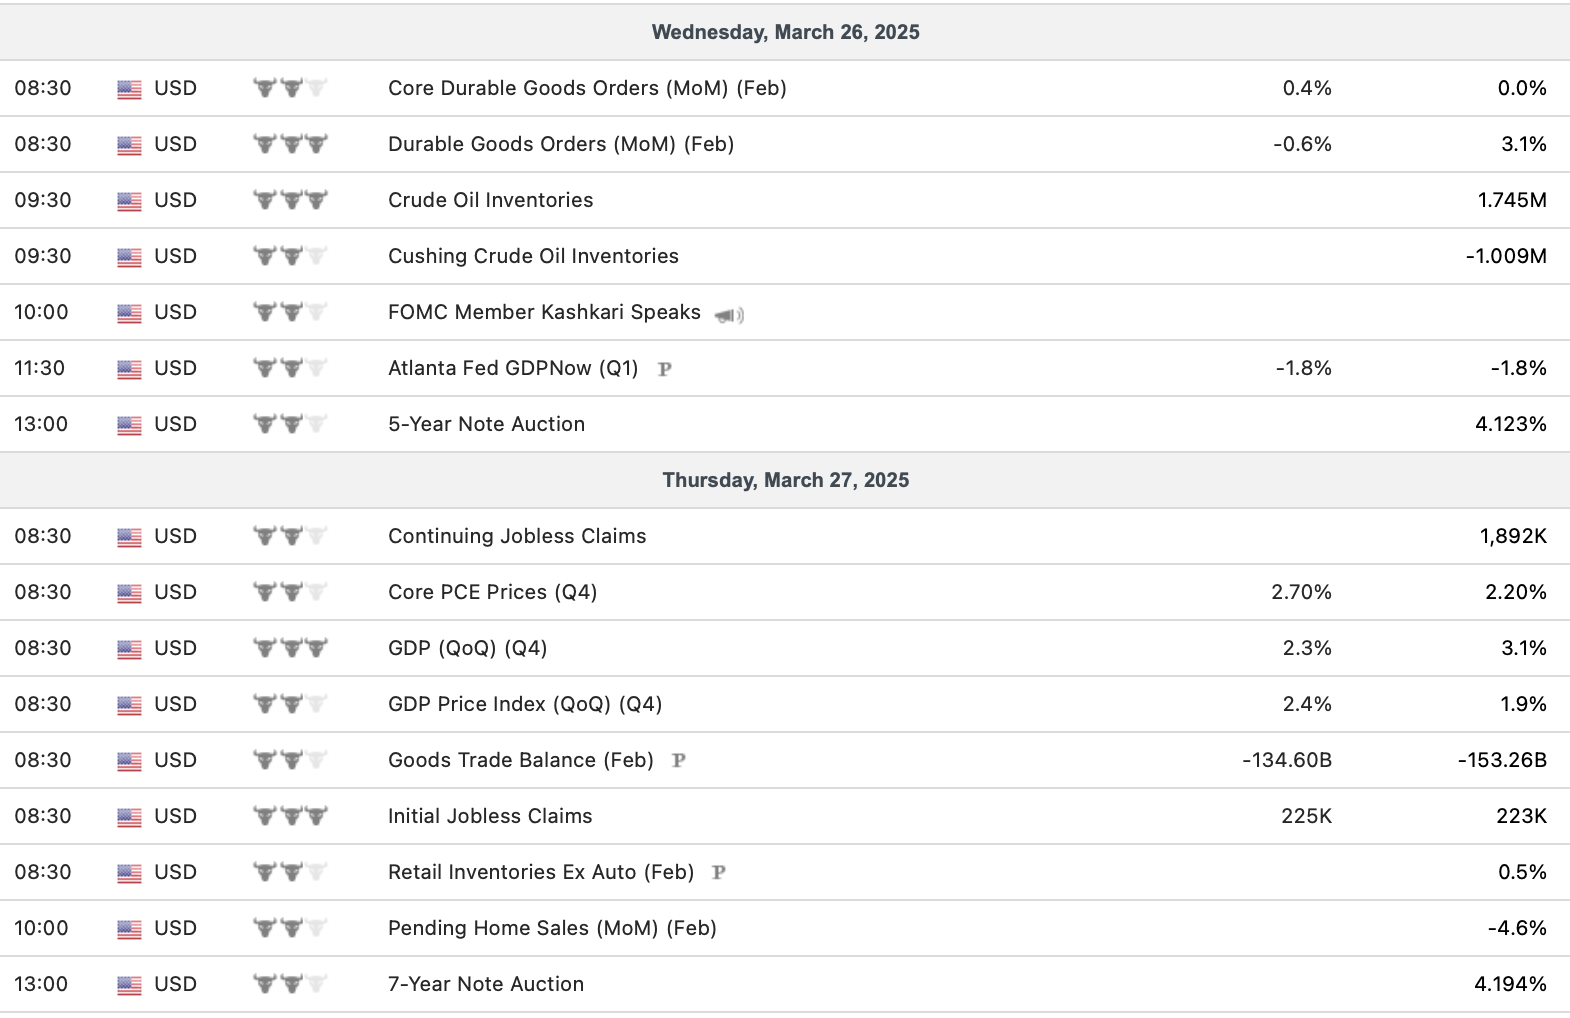1570x1018 pixels.
Task: Click the Thursday, March 27, 2025 date header
Action: (785, 480)
